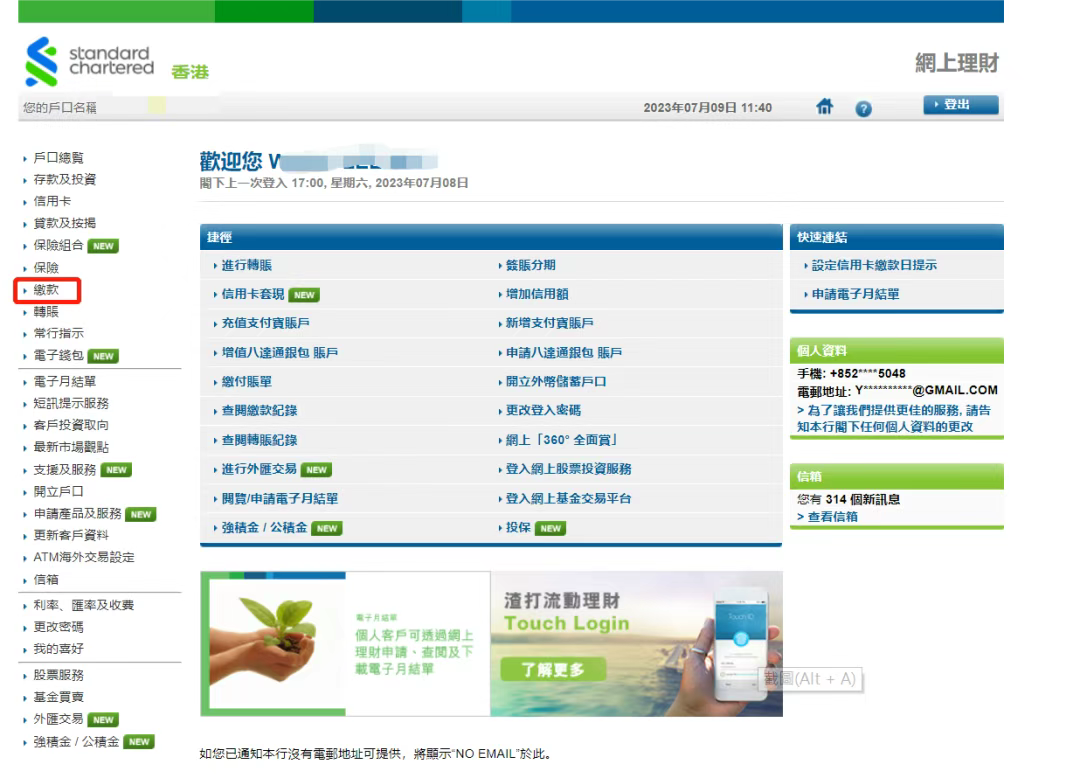Select 轉賬 from sidebar menu

tap(46, 312)
